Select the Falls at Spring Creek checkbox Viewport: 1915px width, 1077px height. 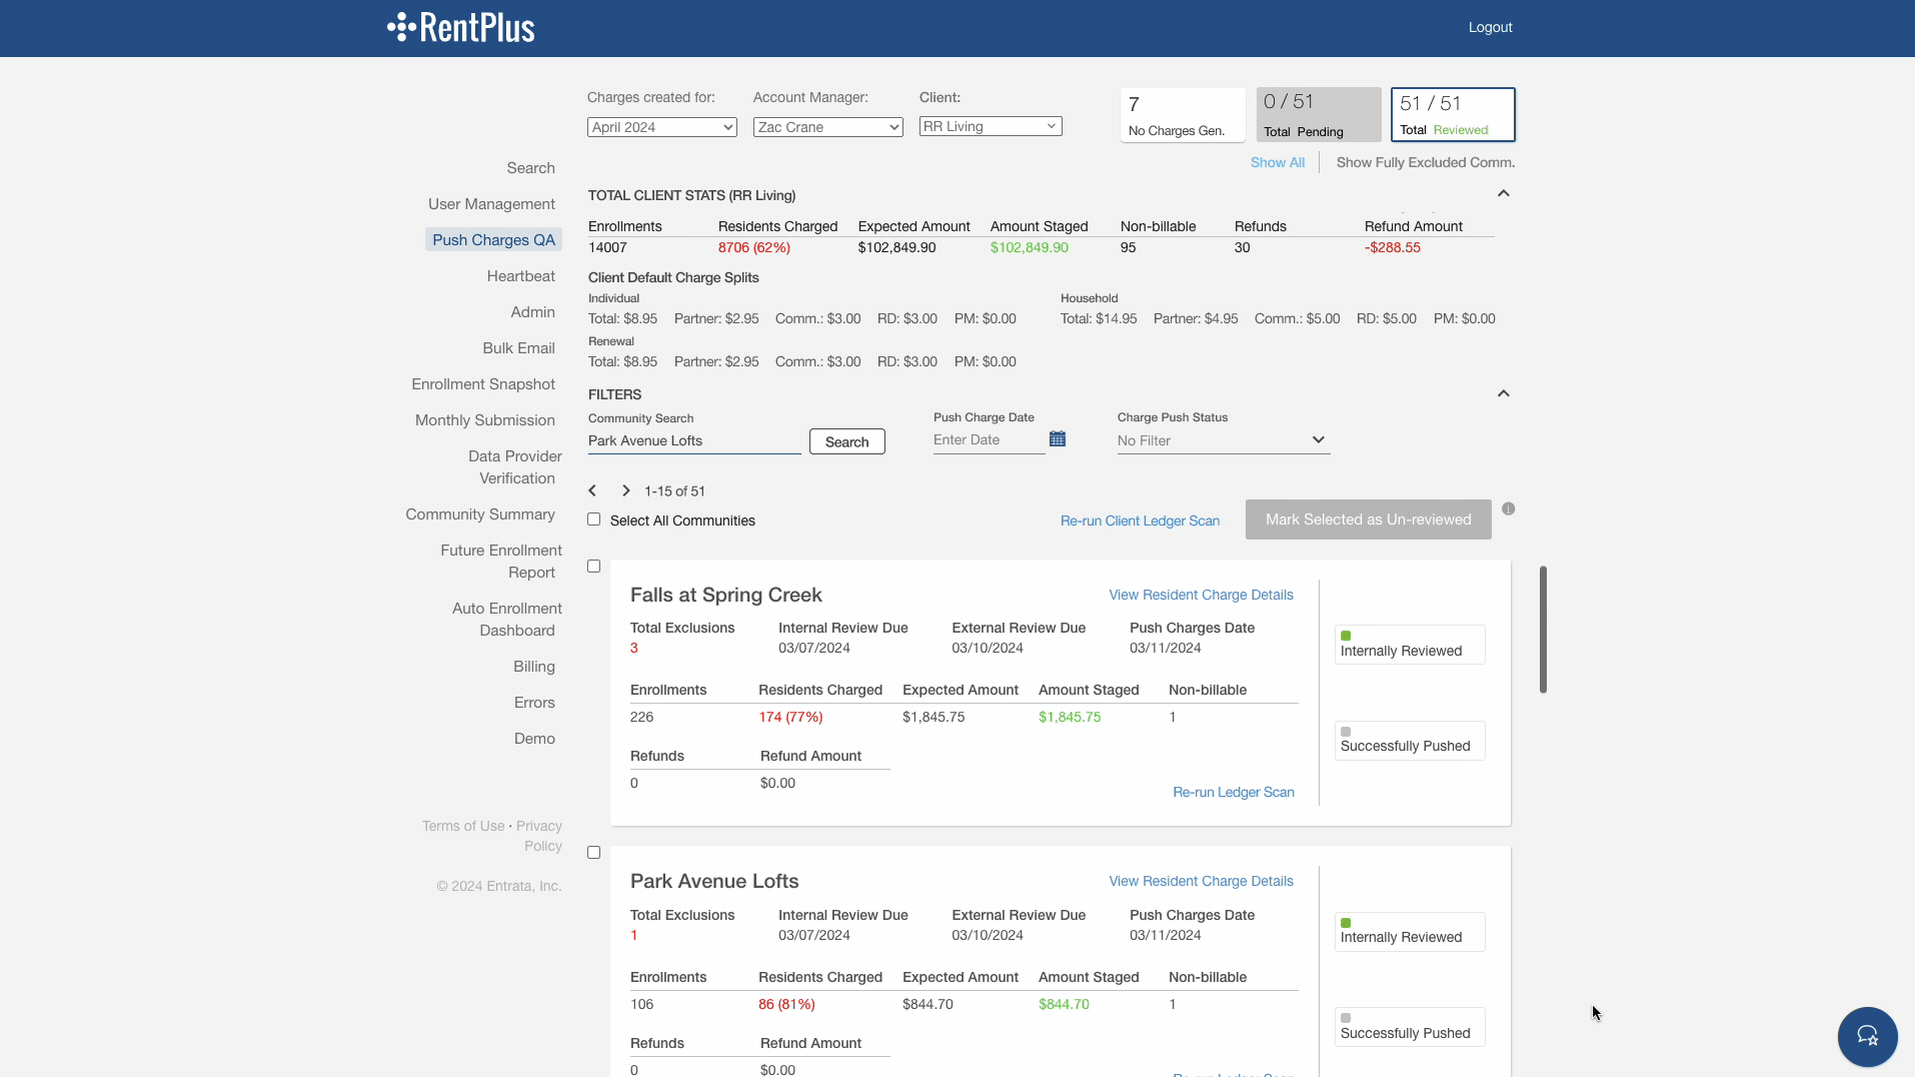click(x=594, y=566)
